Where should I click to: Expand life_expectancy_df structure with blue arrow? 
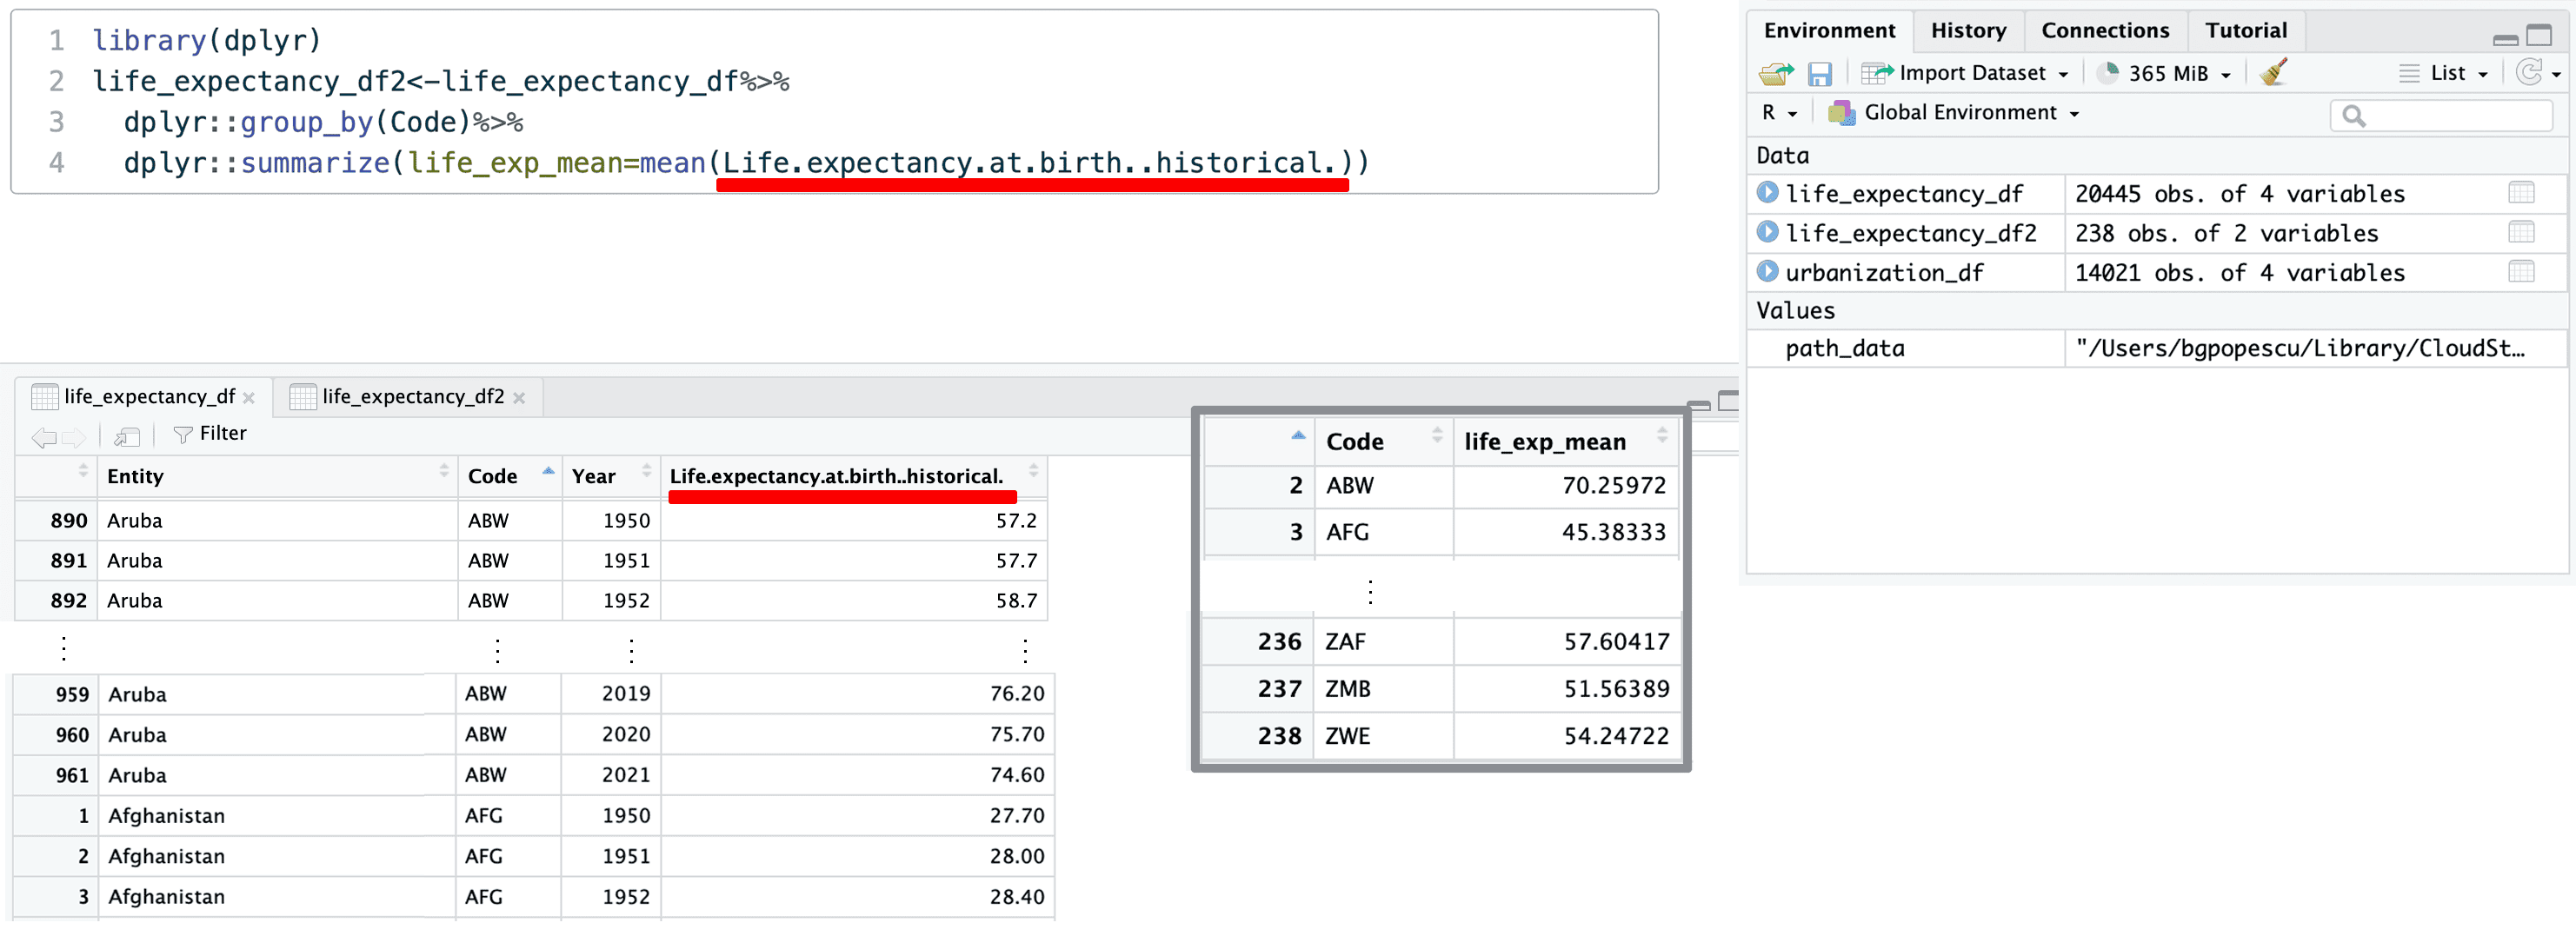[1767, 192]
